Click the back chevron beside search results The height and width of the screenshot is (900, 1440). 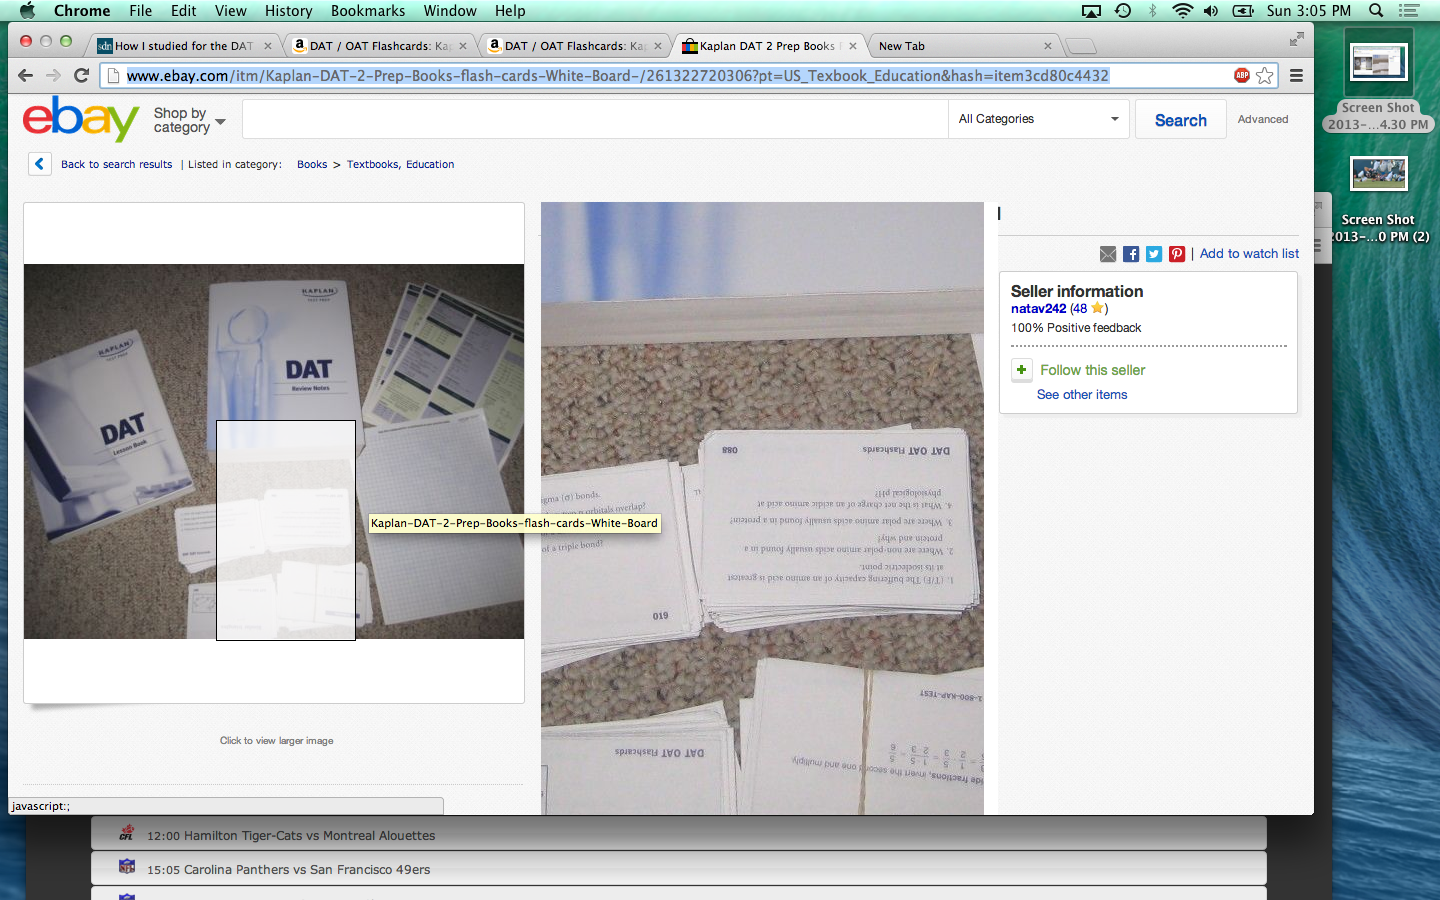click(x=39, y=164)
